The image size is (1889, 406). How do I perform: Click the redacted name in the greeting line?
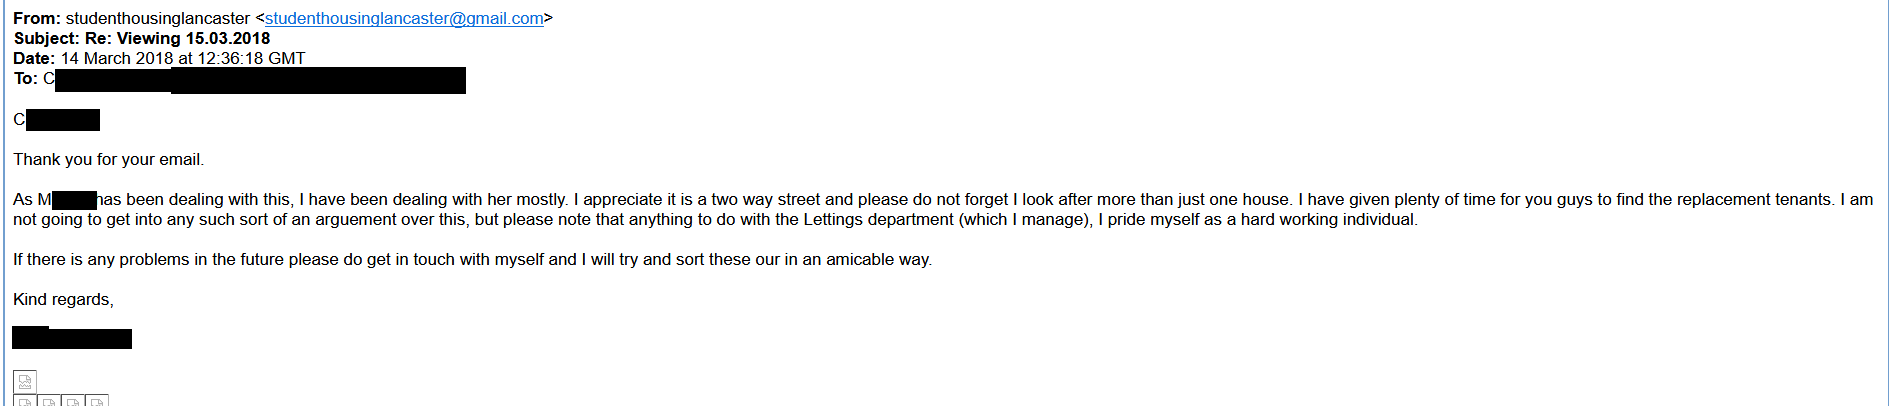pos(63,120)
